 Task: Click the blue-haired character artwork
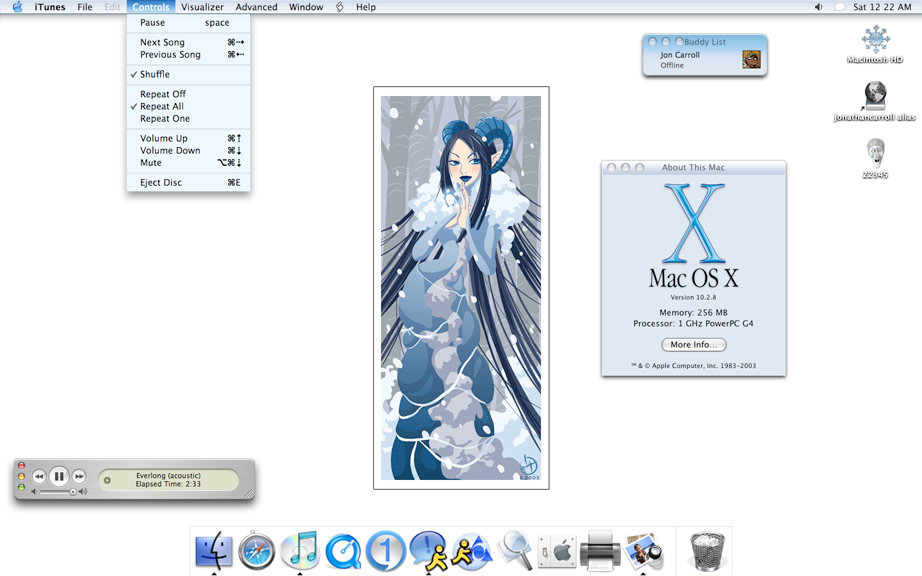[461, 288]
